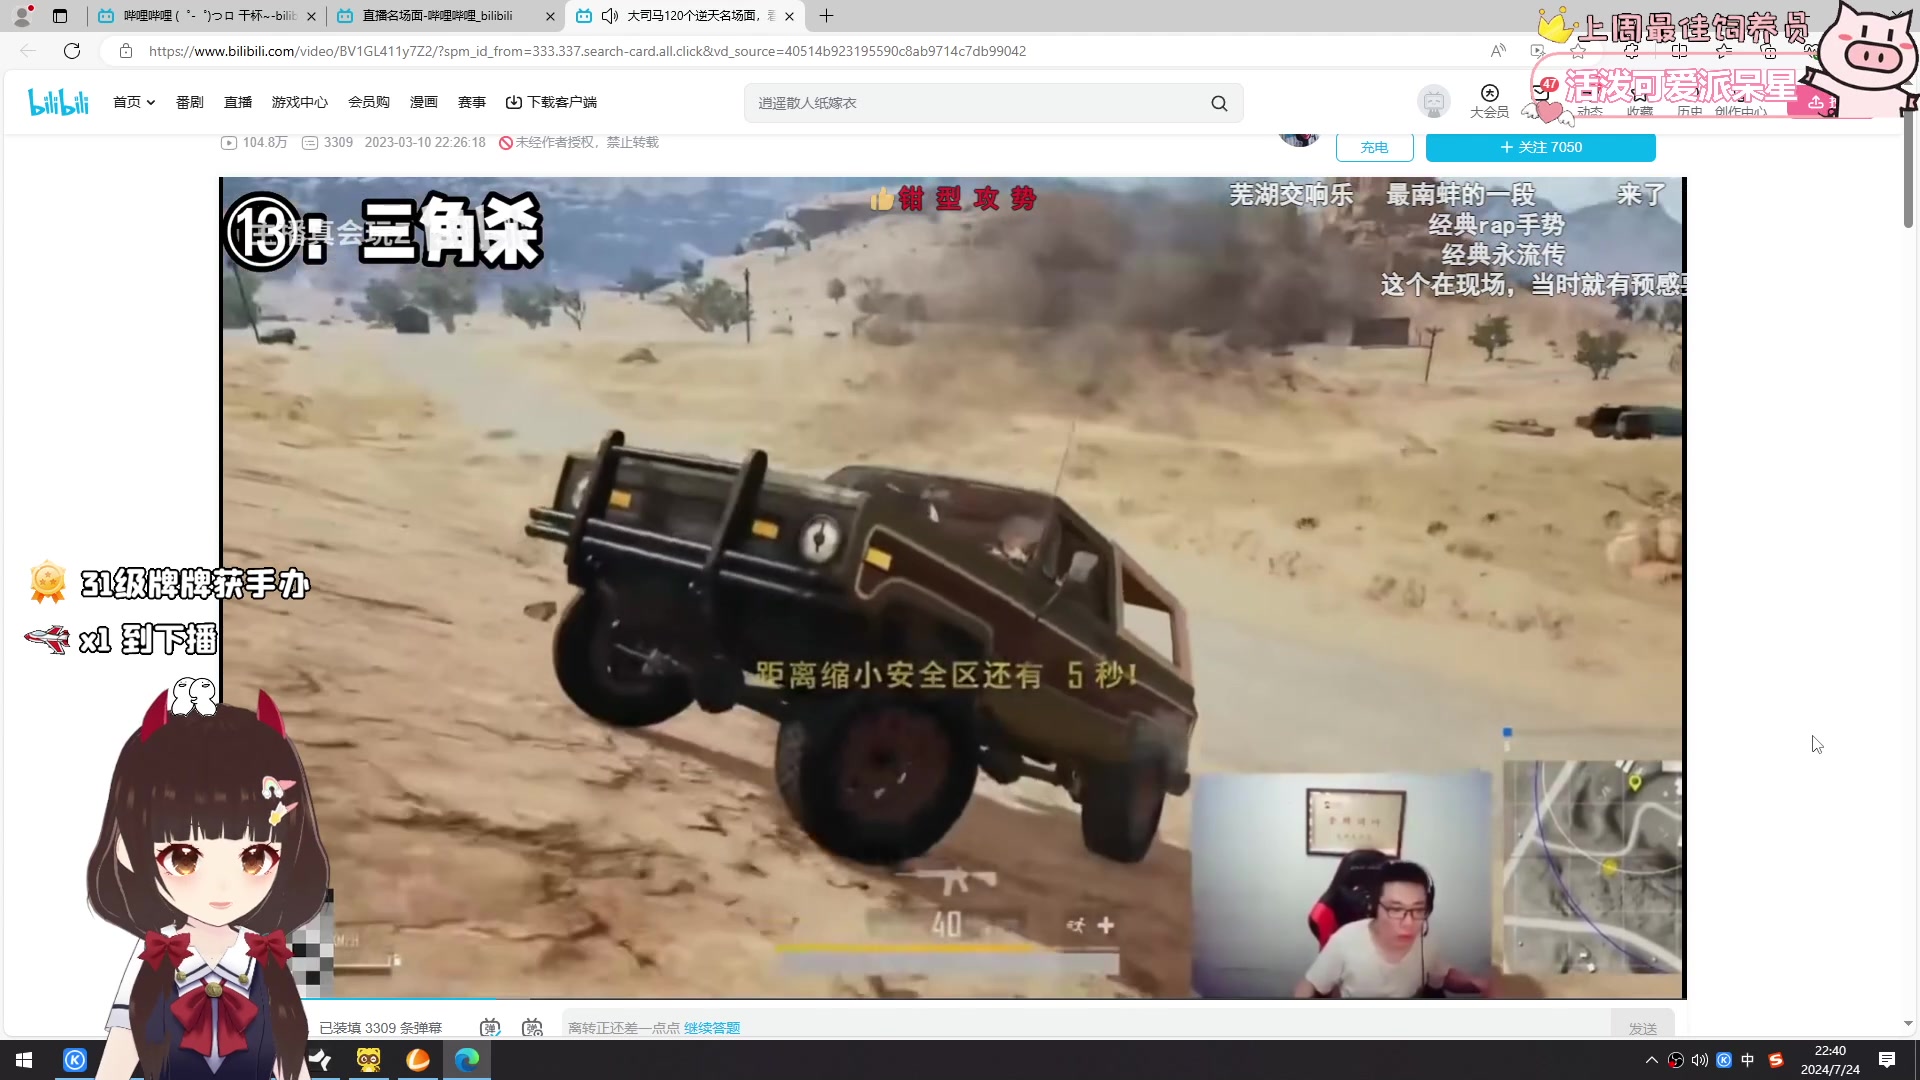Click the 发送 send danmaku button

(x=1643, y=1028)
